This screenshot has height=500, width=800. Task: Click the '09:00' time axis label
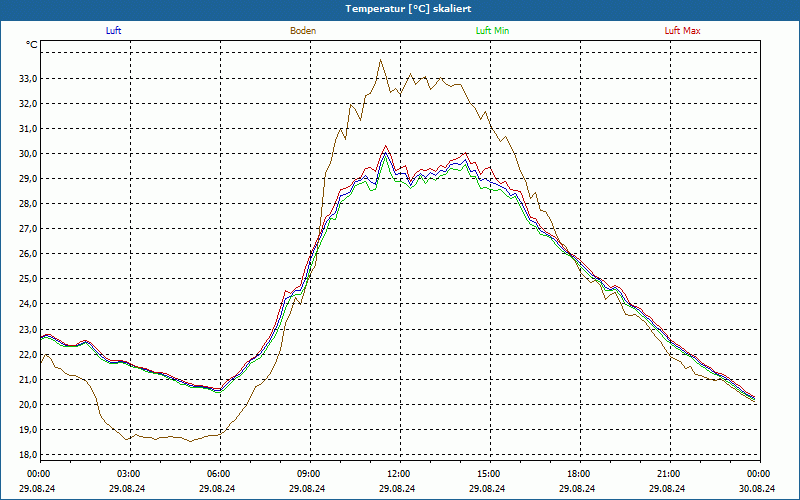310,474
